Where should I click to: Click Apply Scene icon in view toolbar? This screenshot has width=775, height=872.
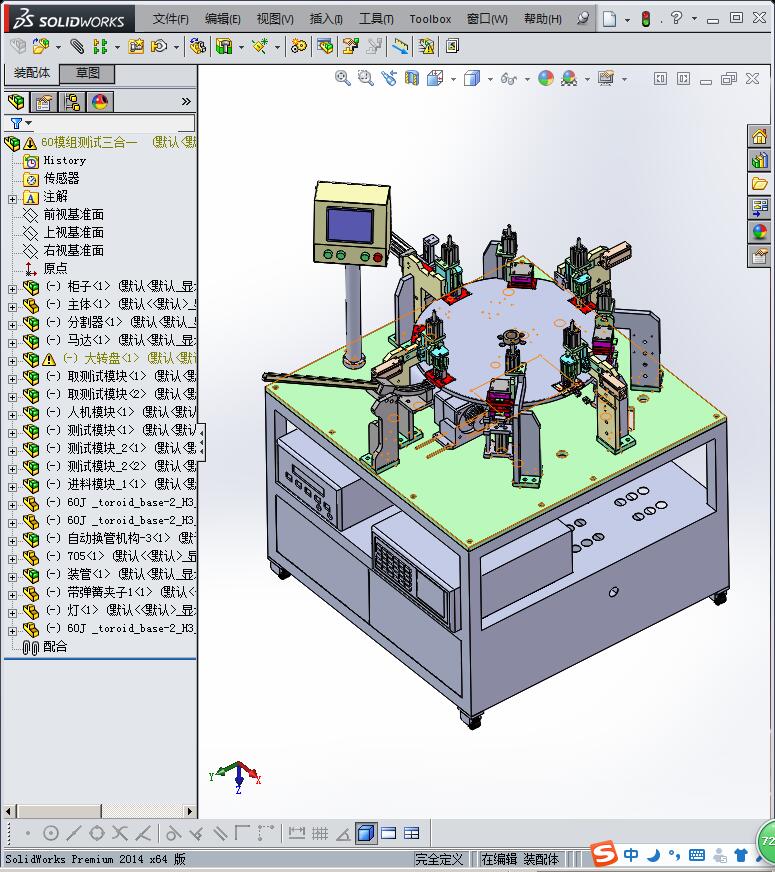click(569, 78)
